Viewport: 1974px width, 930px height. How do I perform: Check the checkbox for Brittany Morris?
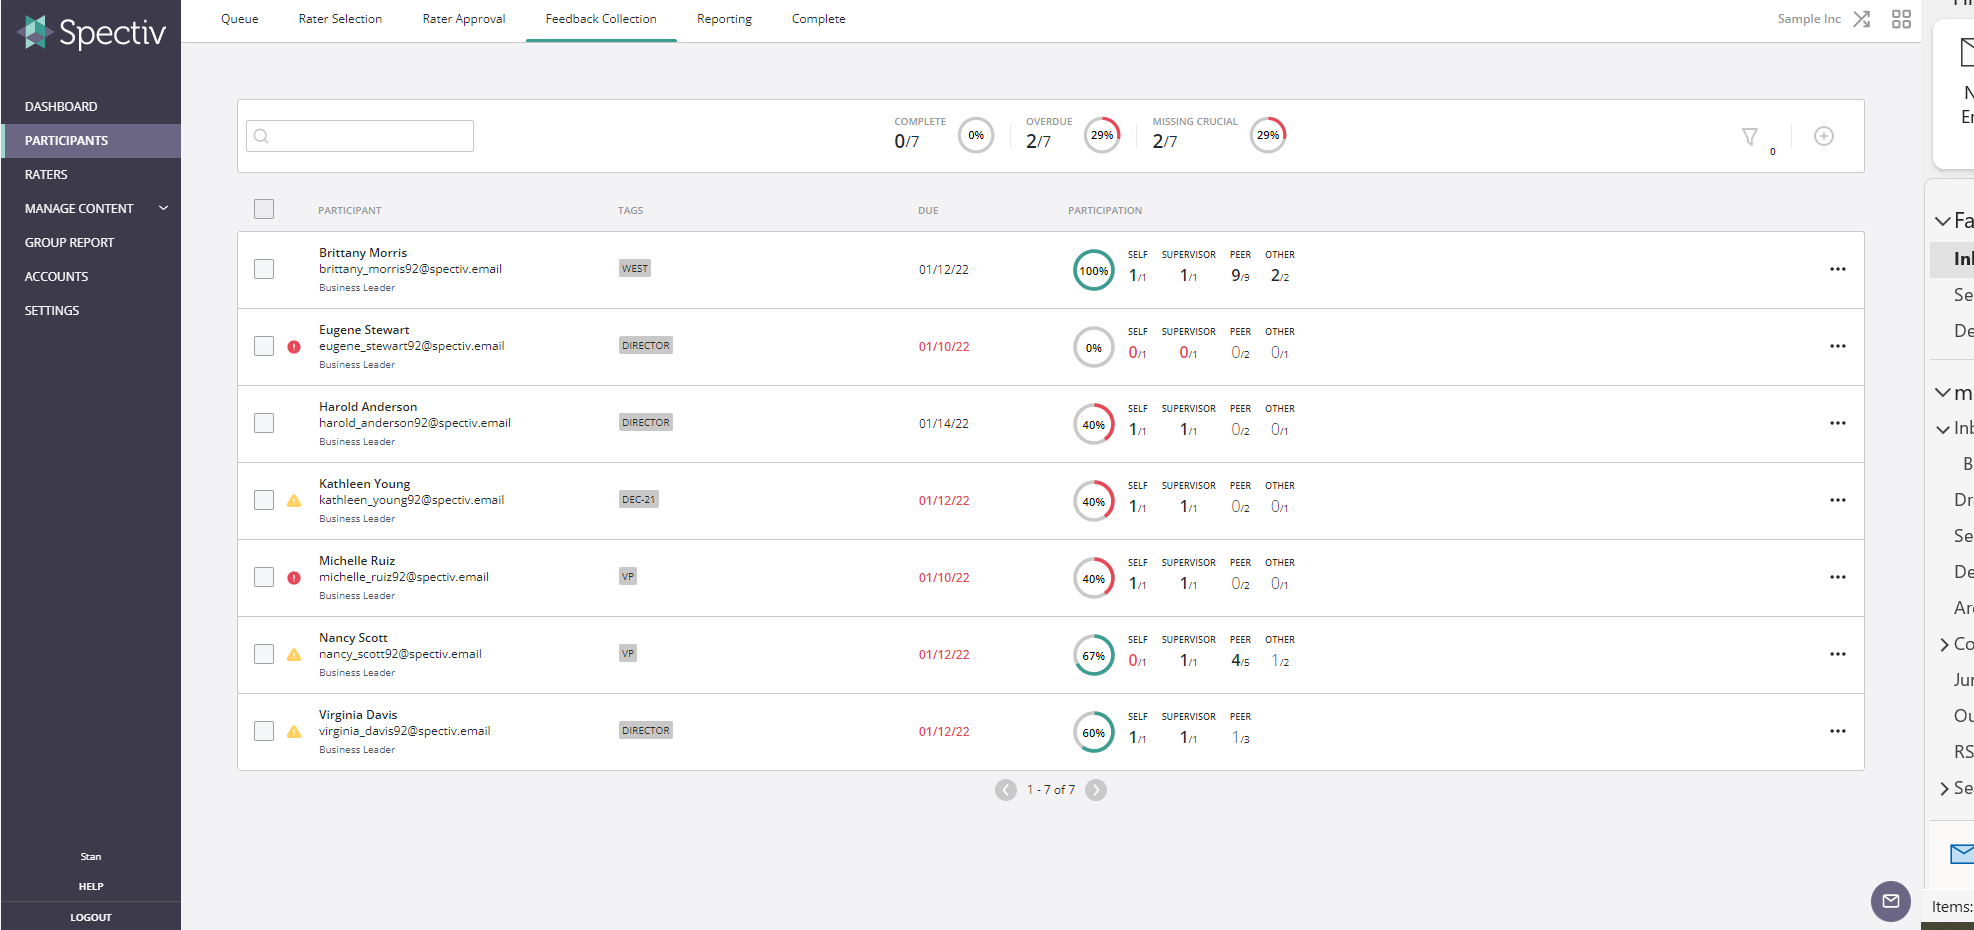click(264, 269)
